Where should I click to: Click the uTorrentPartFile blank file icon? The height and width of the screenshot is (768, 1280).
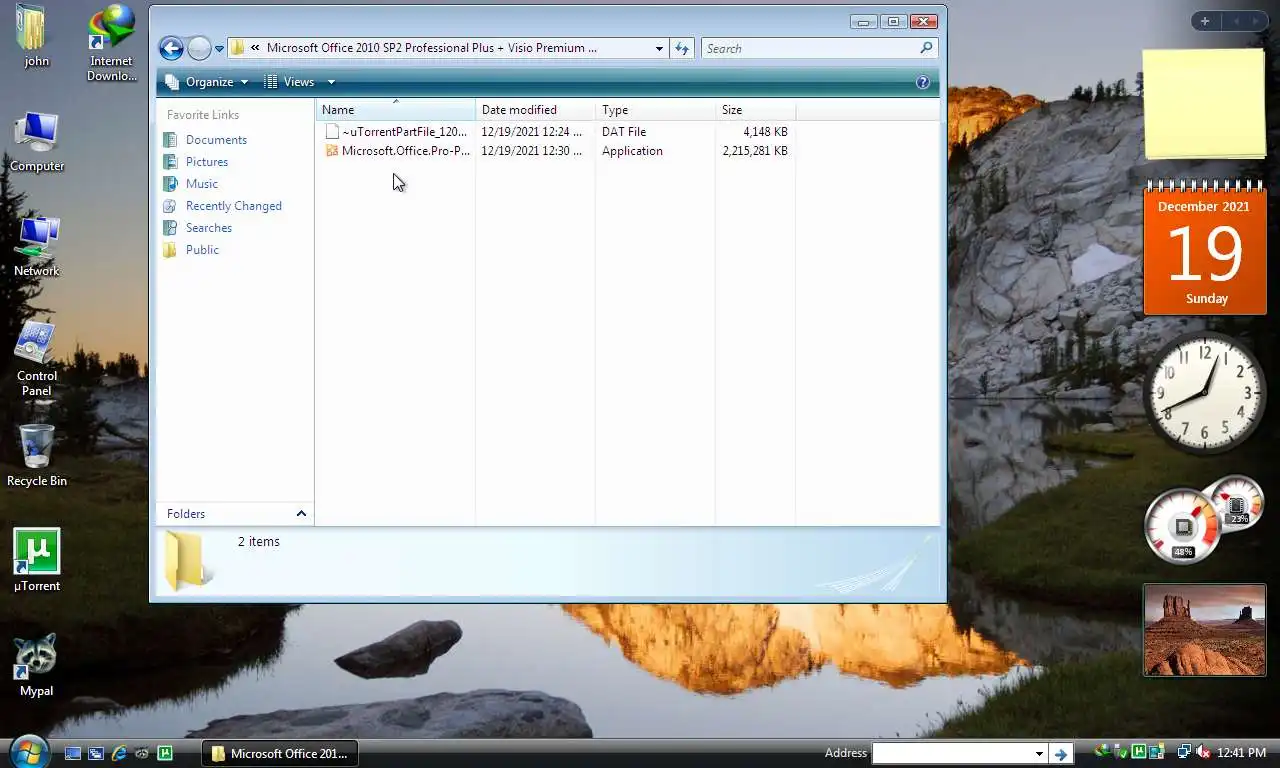click(332, 132)
